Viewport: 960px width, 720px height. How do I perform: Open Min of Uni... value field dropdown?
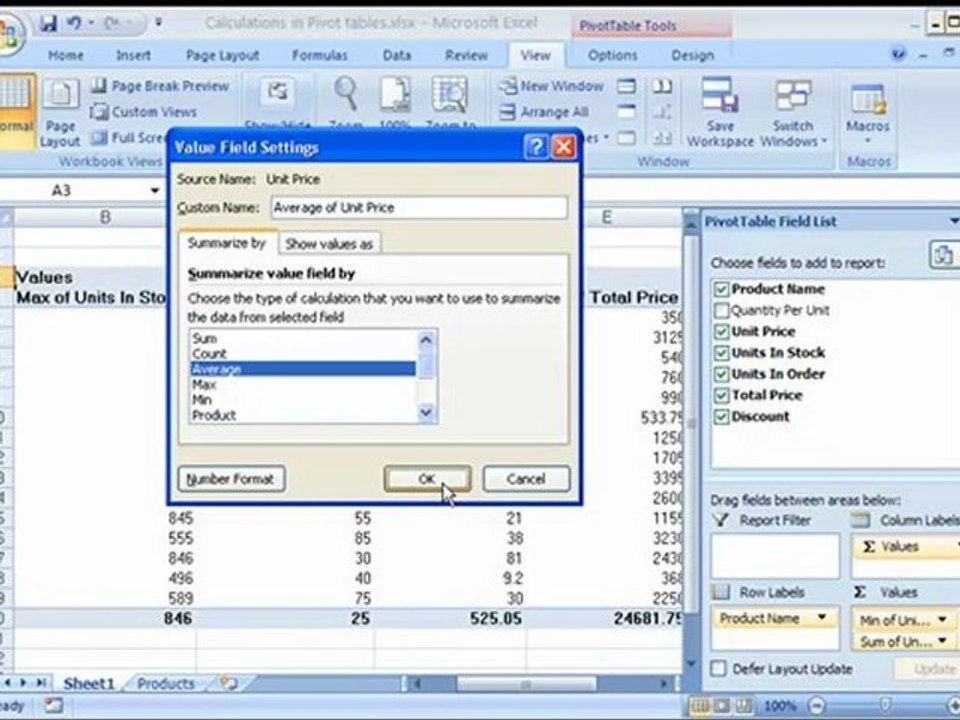[x=942, y=620]
